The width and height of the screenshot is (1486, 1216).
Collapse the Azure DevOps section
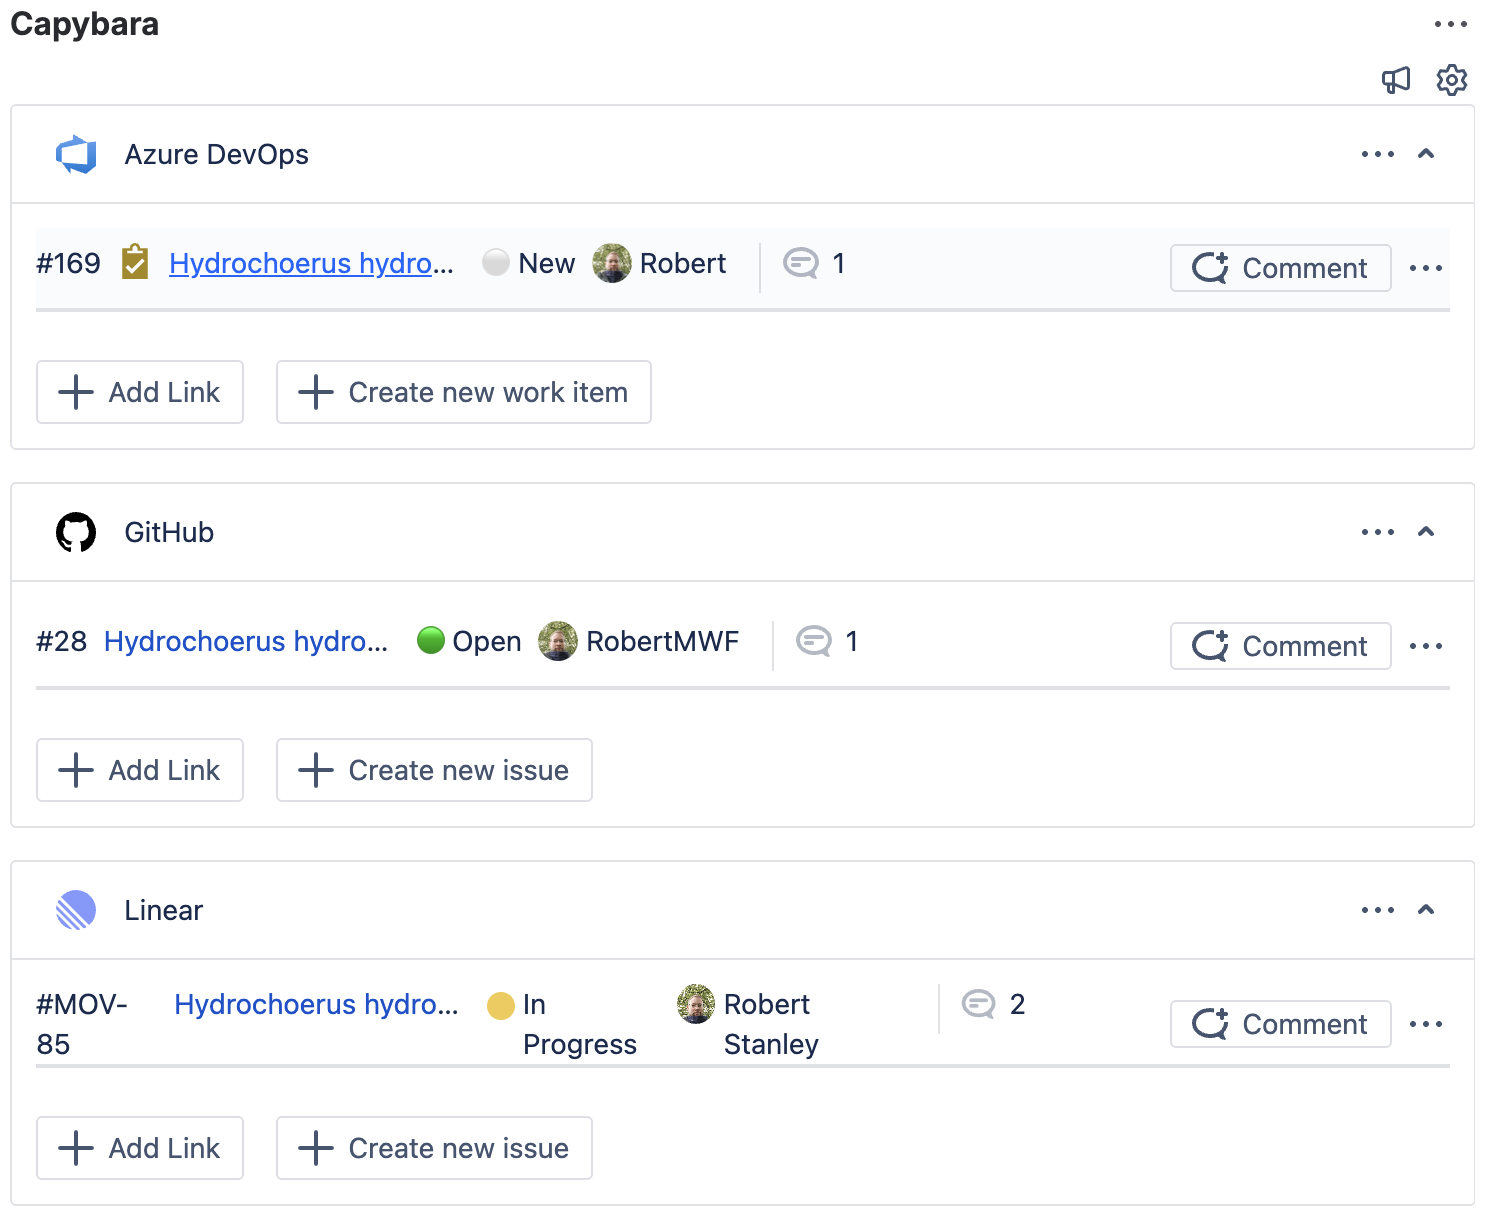1426,154
